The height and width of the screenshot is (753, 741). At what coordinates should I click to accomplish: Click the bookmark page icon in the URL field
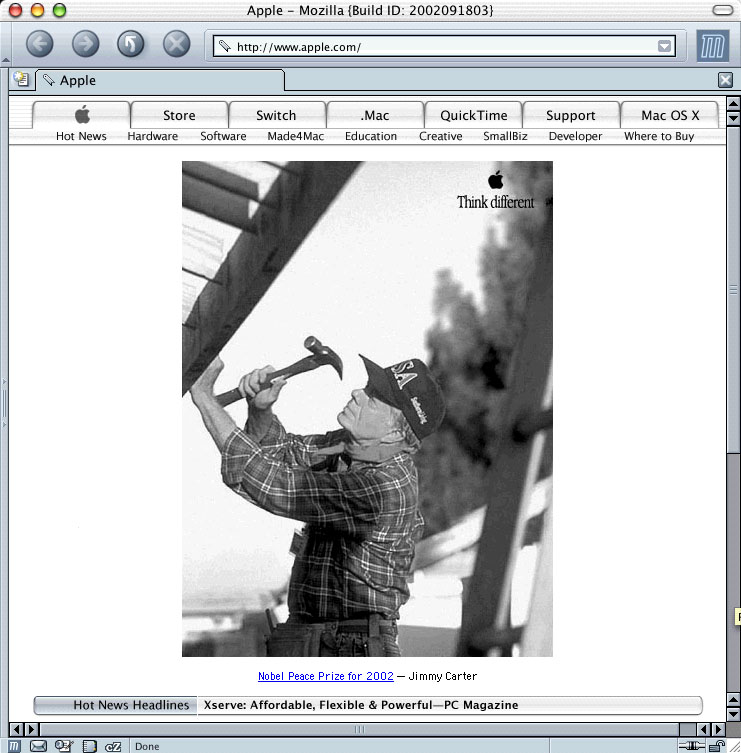point(224,46)
